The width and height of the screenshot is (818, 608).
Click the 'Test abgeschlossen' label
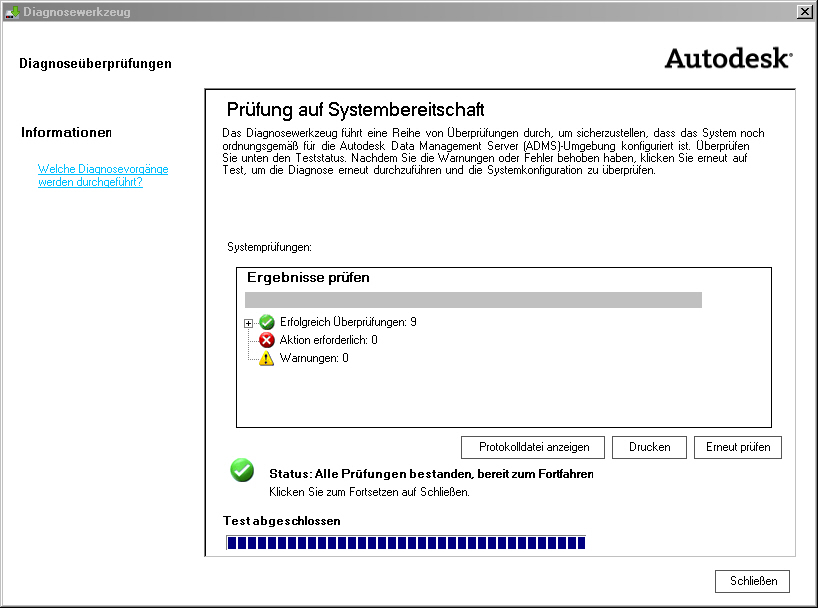pyautogui.click(x=282, y=521)
